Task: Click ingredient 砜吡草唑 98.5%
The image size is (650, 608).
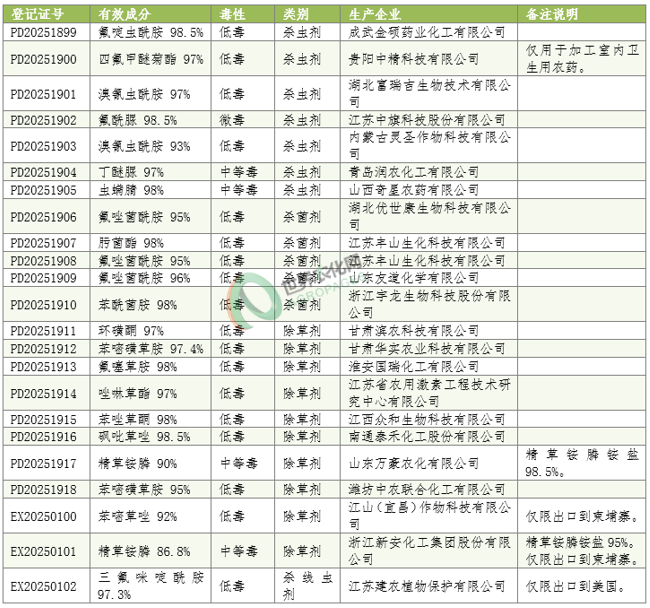Action: 144,436
